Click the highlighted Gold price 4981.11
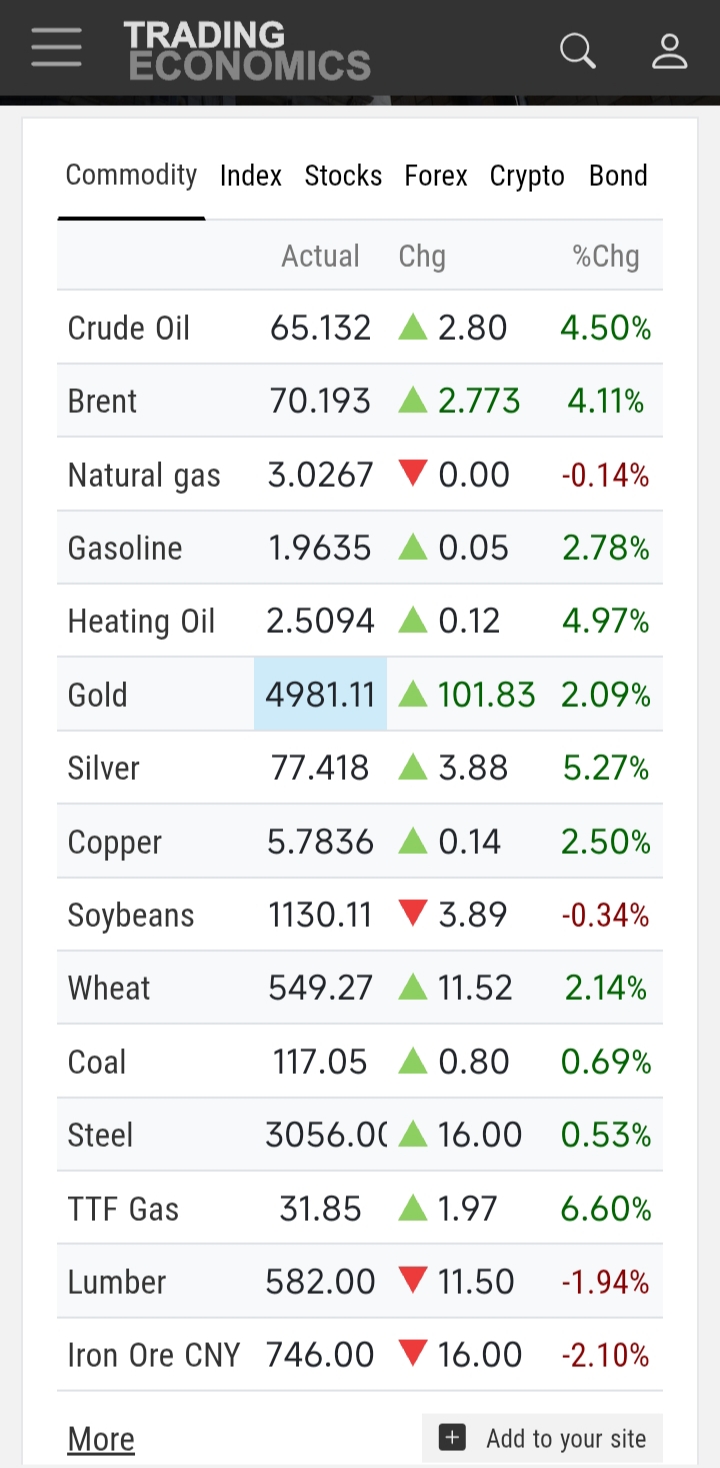This screenshot has height=1468, width=720. (x=320, y=695)
